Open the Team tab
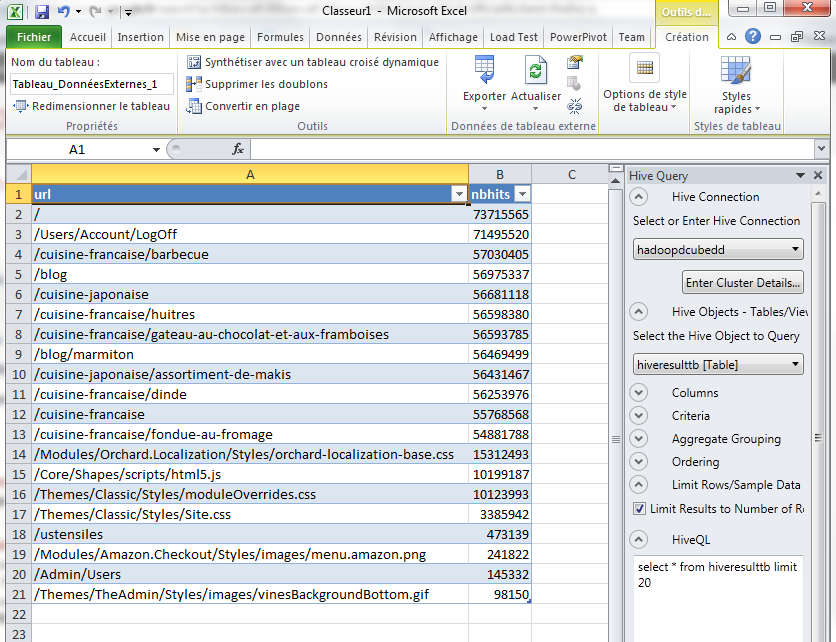The width and height of the screenshot is (836, 642). click(631, 37)
